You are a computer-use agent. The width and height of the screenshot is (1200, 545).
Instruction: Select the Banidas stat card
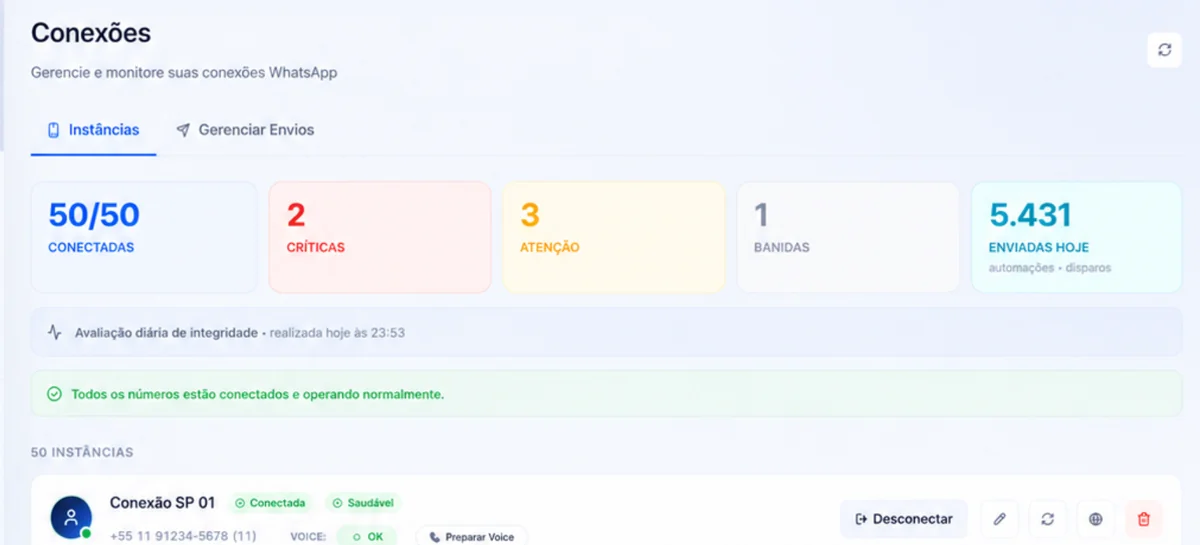pos(848,237)
